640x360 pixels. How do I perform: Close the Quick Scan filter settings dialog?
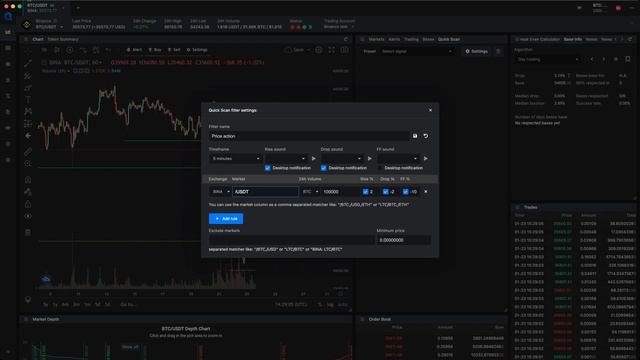[x=430, y=110]
